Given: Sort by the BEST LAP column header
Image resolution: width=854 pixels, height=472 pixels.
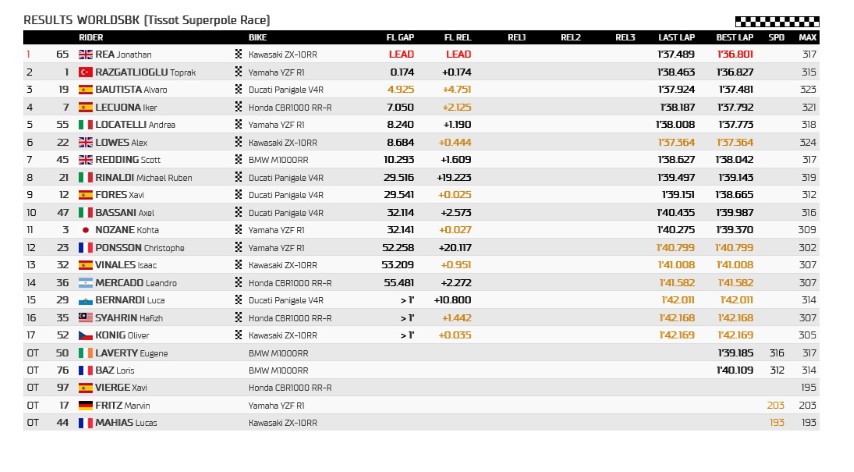Looking at the screenshot, I should point(734,37).
